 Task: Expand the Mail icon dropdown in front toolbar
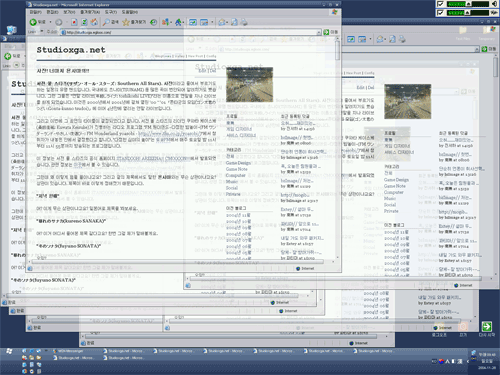[227, 22]
